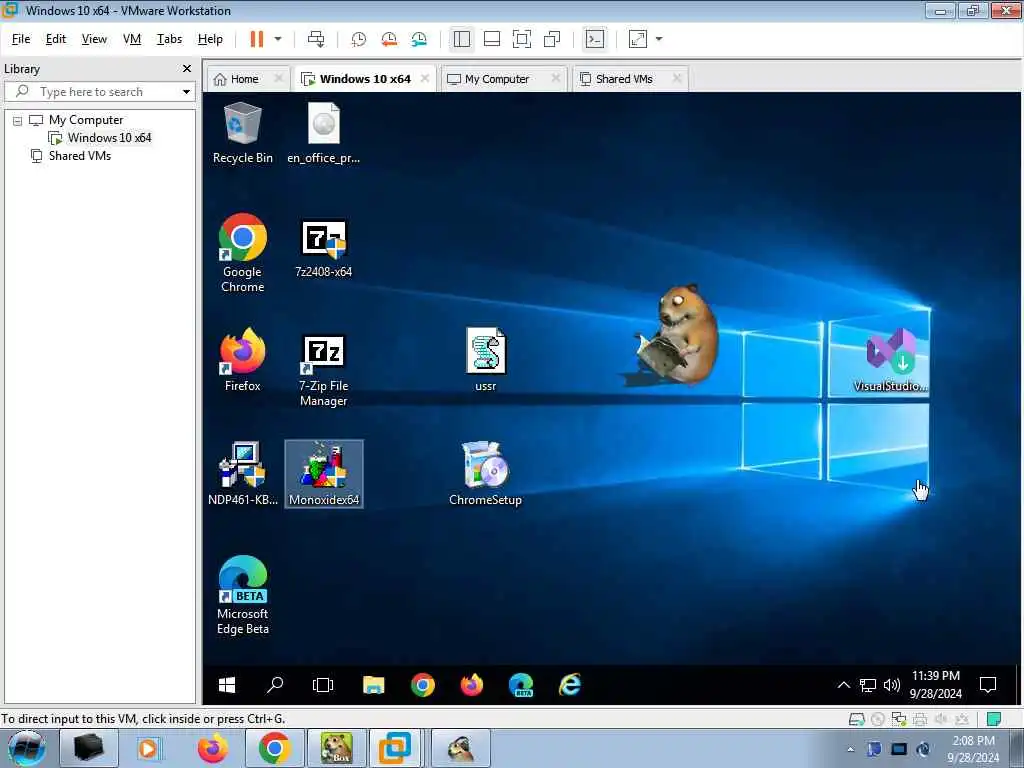Viewport: 1024px width, 768px height.
Task: Open the power options dropdown arrow beside the pause button
Action: tap(278, 39)
